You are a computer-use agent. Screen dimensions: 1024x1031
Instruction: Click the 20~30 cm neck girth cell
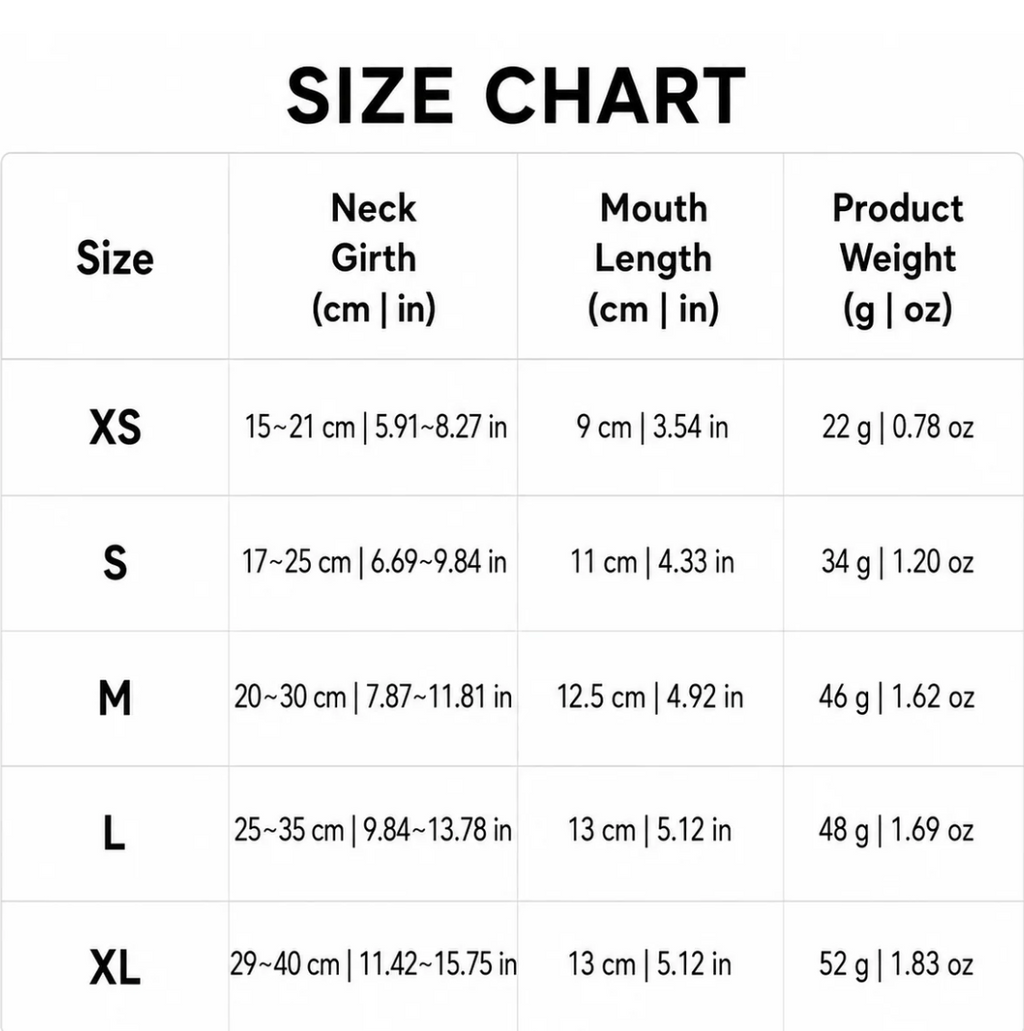coord(373,697)
